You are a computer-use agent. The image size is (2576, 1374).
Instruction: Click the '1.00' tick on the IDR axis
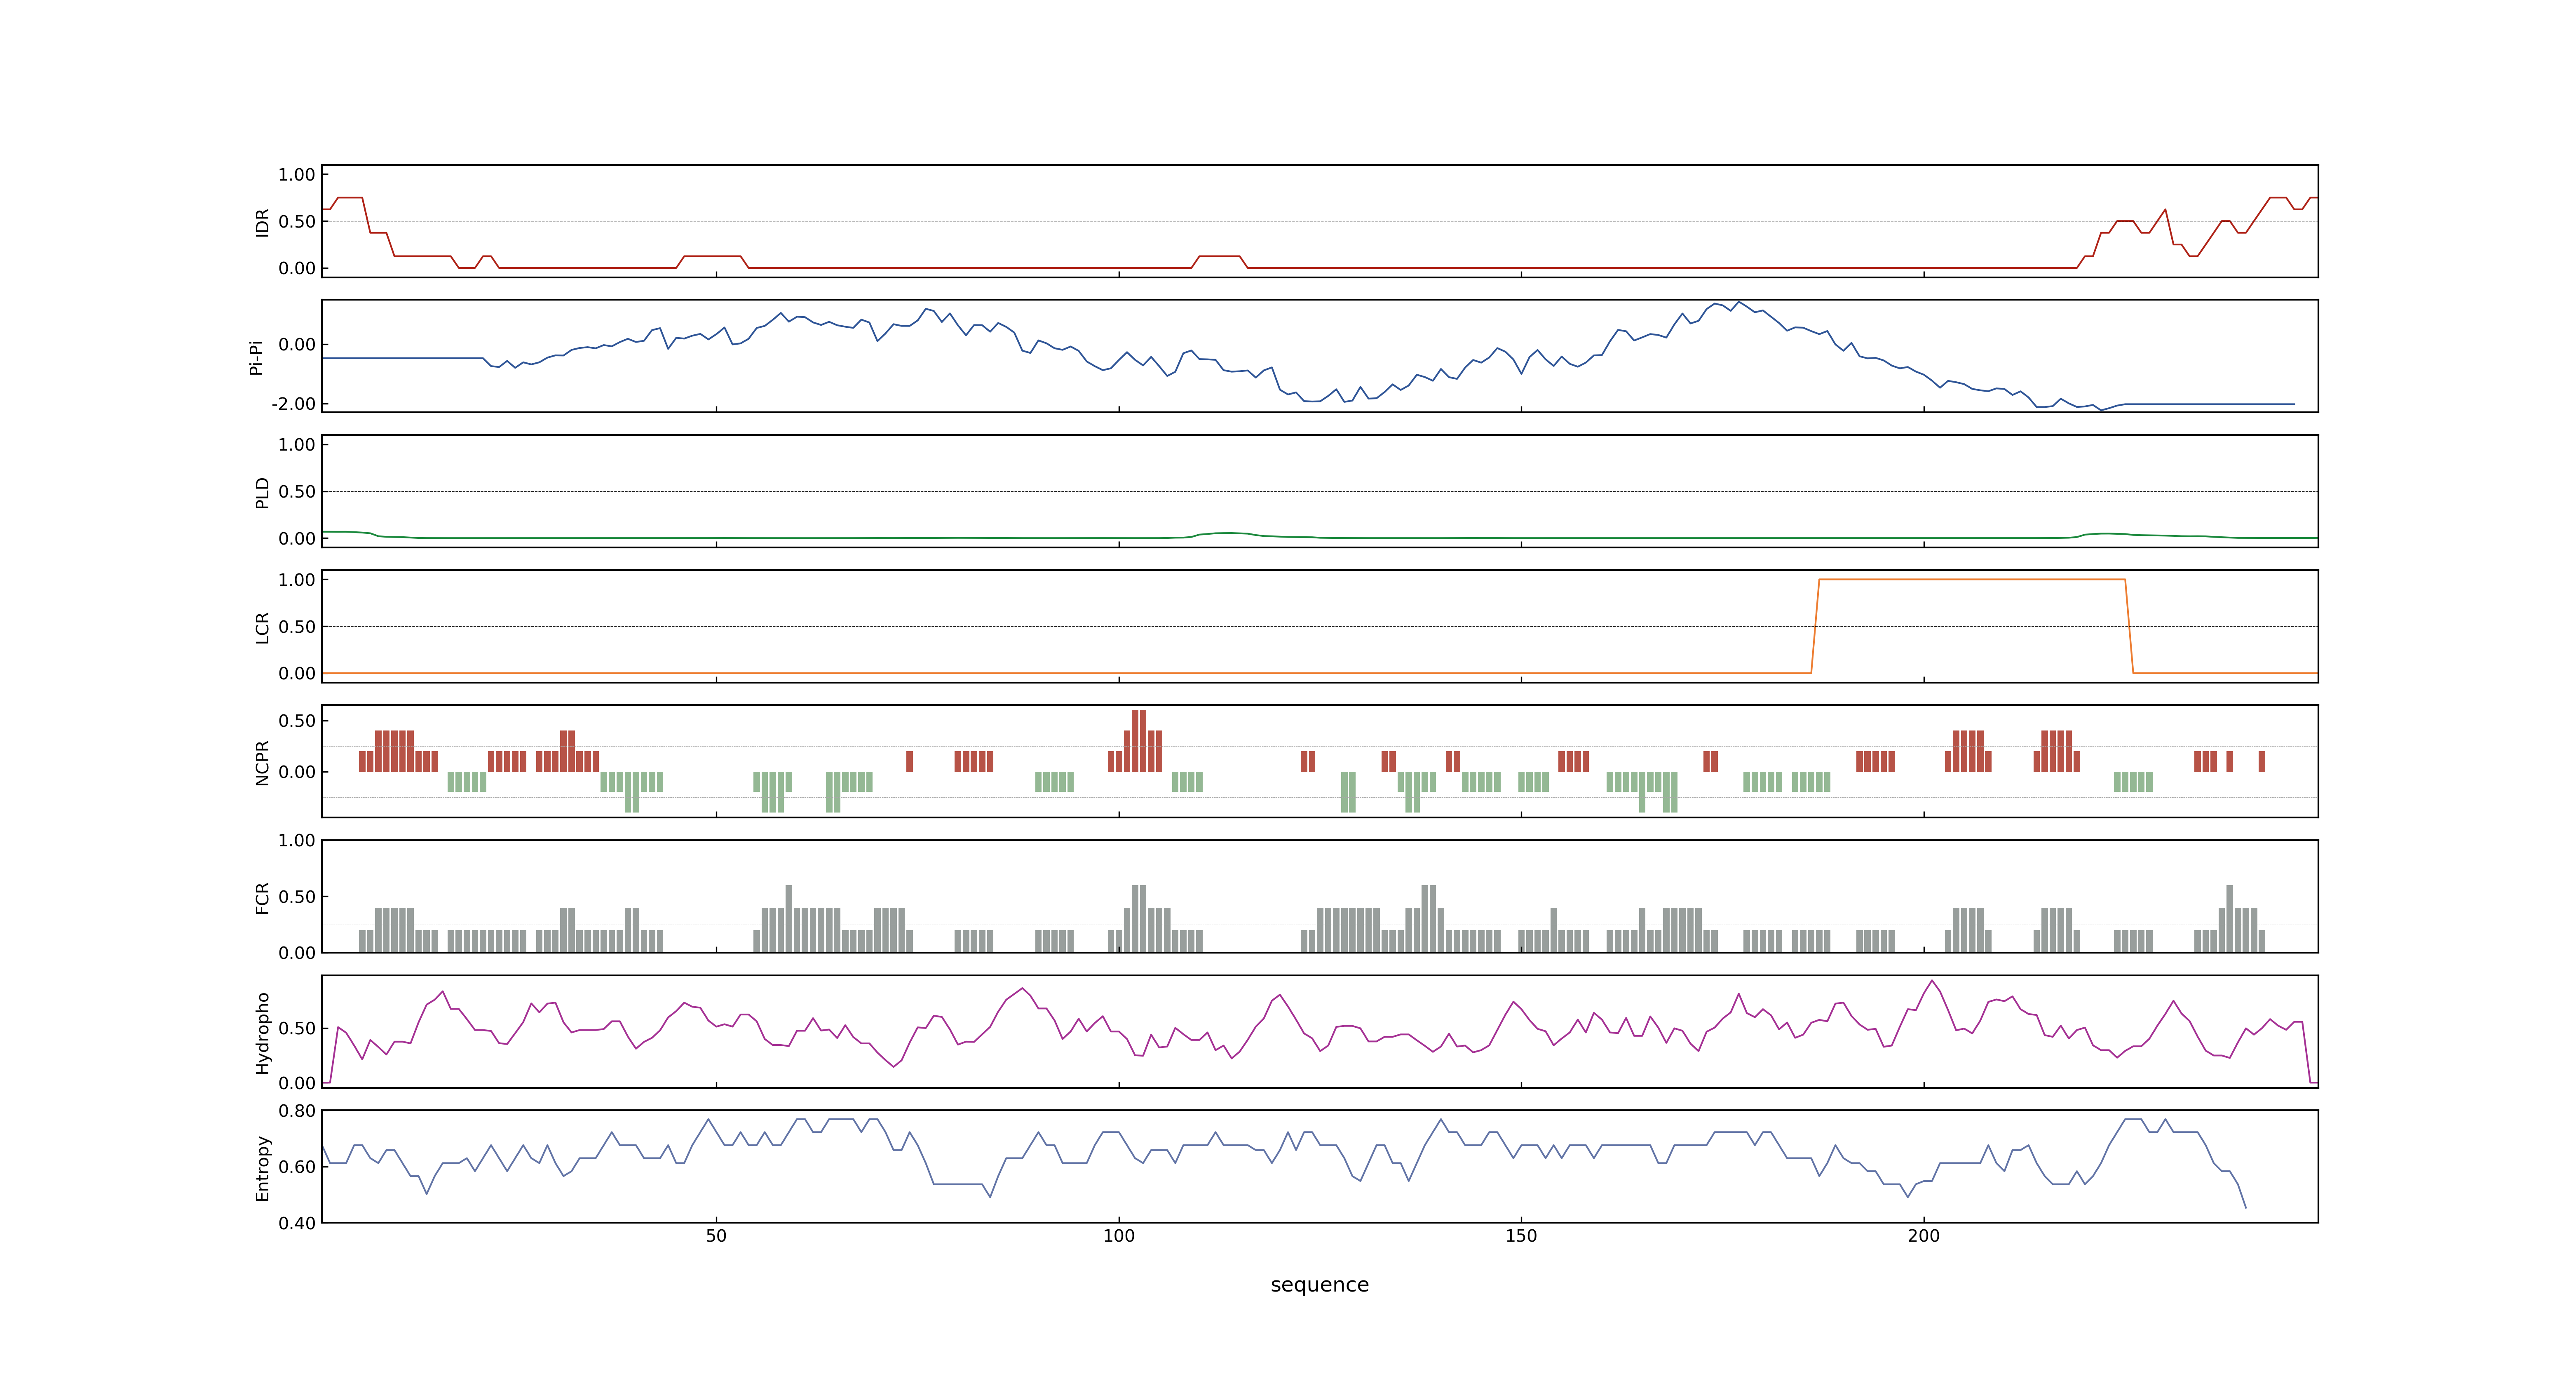(x=297, y=175)
